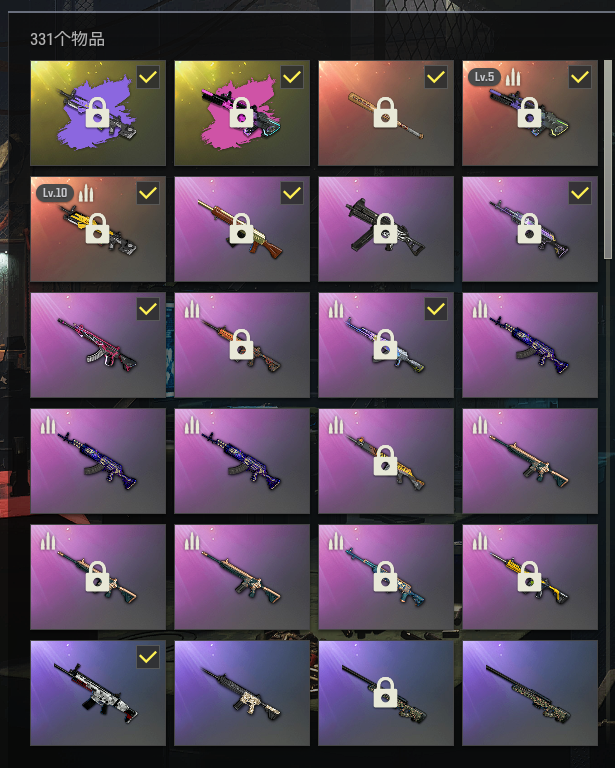
Task: Toggle checkmark on the wooden AK rifle tile
Action: tap(292, 193)
